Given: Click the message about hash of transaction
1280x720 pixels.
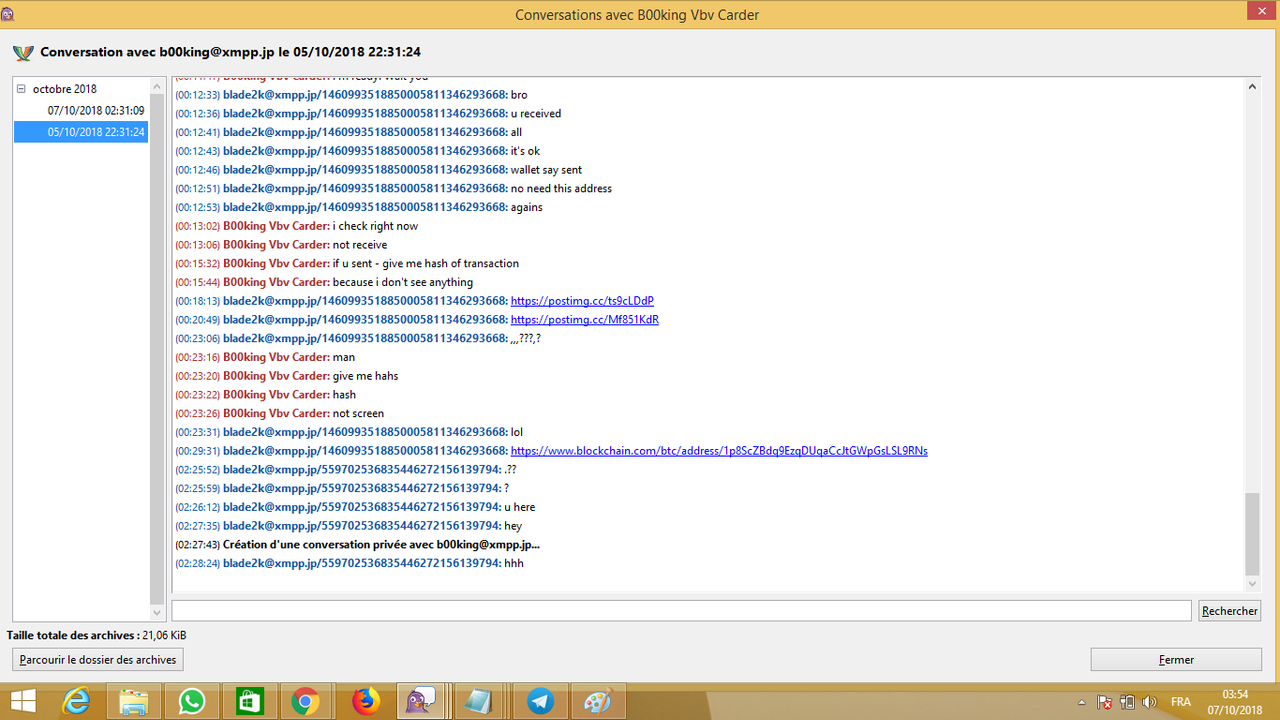Looking at the screenshot, I should [x=426, y=264].
